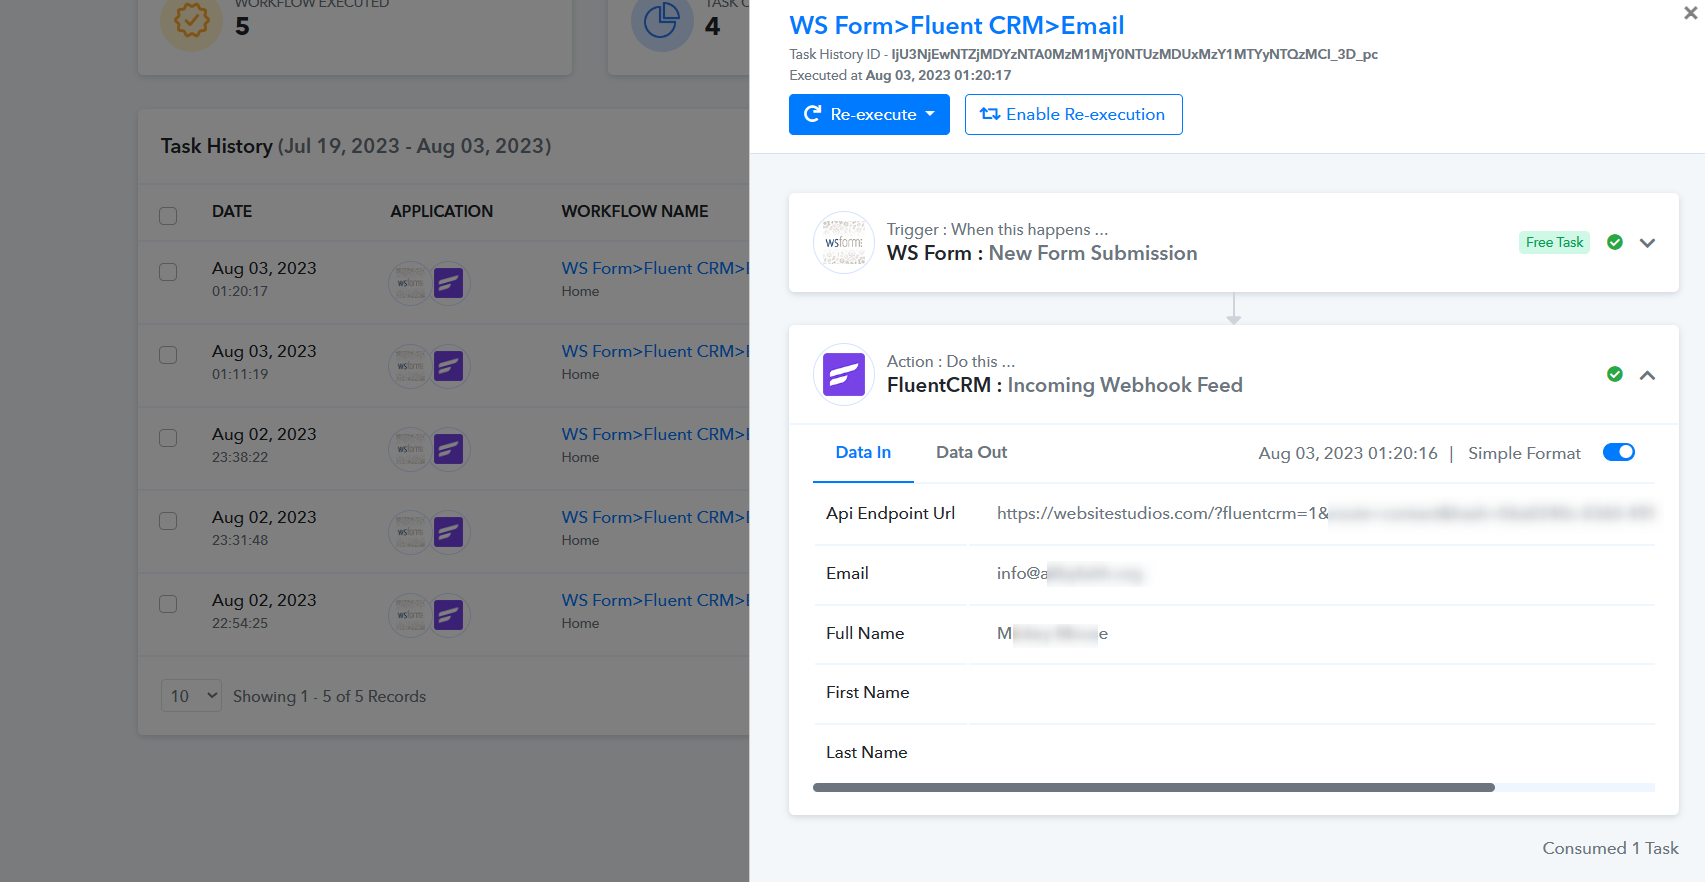Viewport: 1705px width, 882px height.
Task: Check the Aug 02 22:54:25 row checkbox
Action: coord(168,604)
